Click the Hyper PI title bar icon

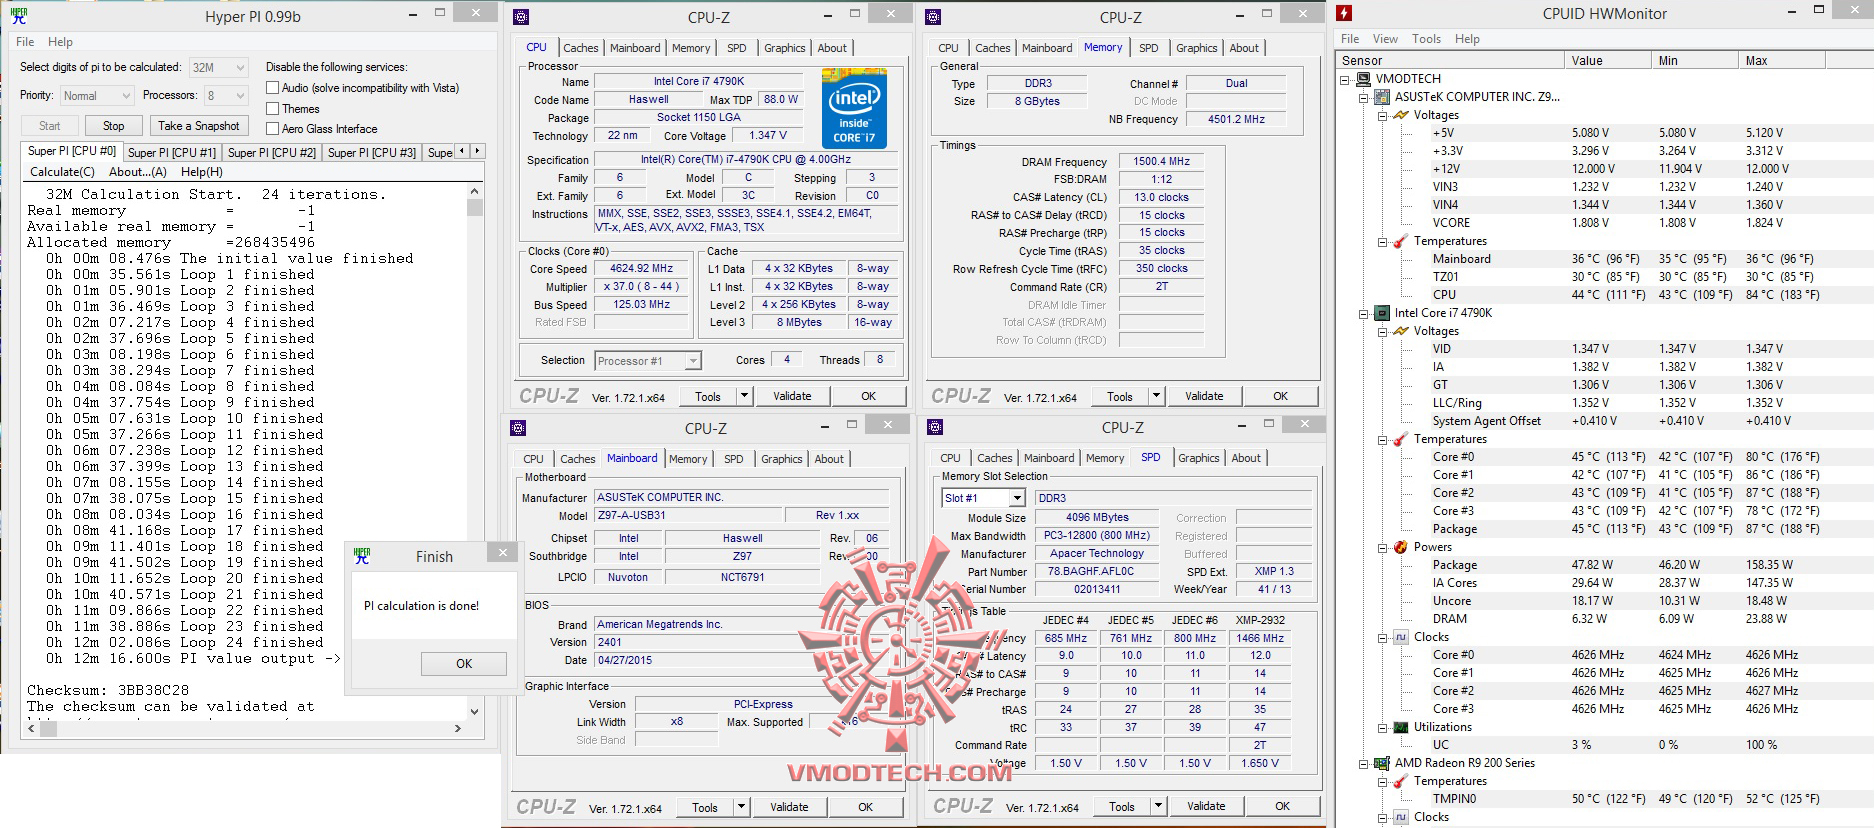pos(18,16)
